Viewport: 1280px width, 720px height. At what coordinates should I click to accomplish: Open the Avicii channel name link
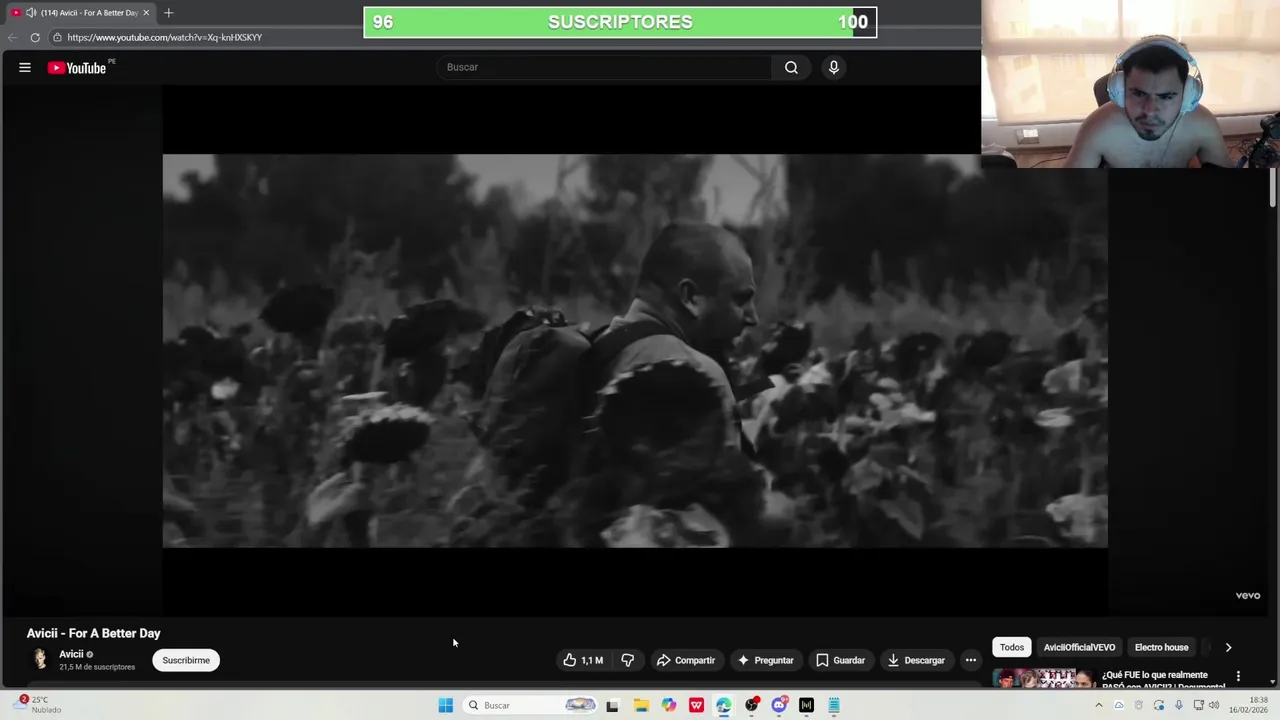point(71,654)
